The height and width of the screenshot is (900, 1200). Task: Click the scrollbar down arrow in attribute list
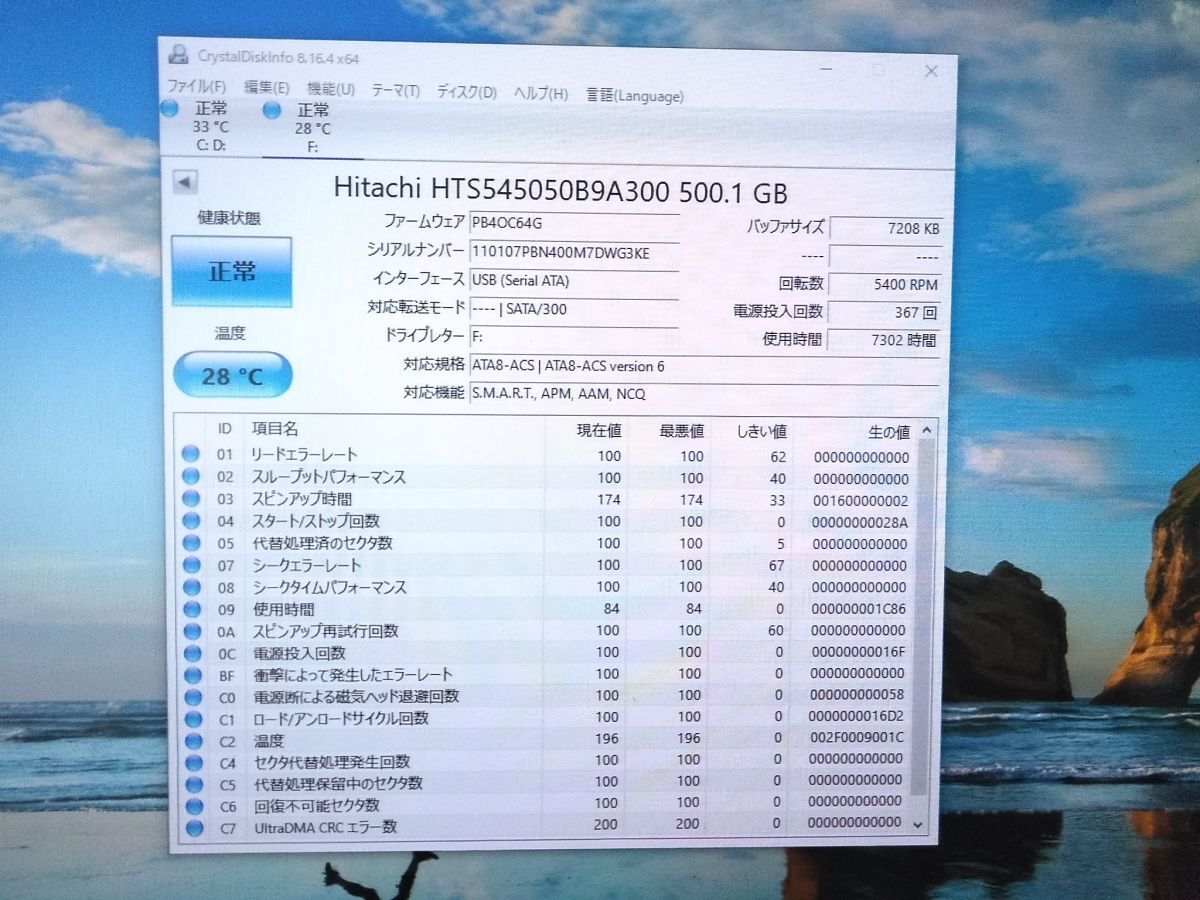[x=917, y=824]
